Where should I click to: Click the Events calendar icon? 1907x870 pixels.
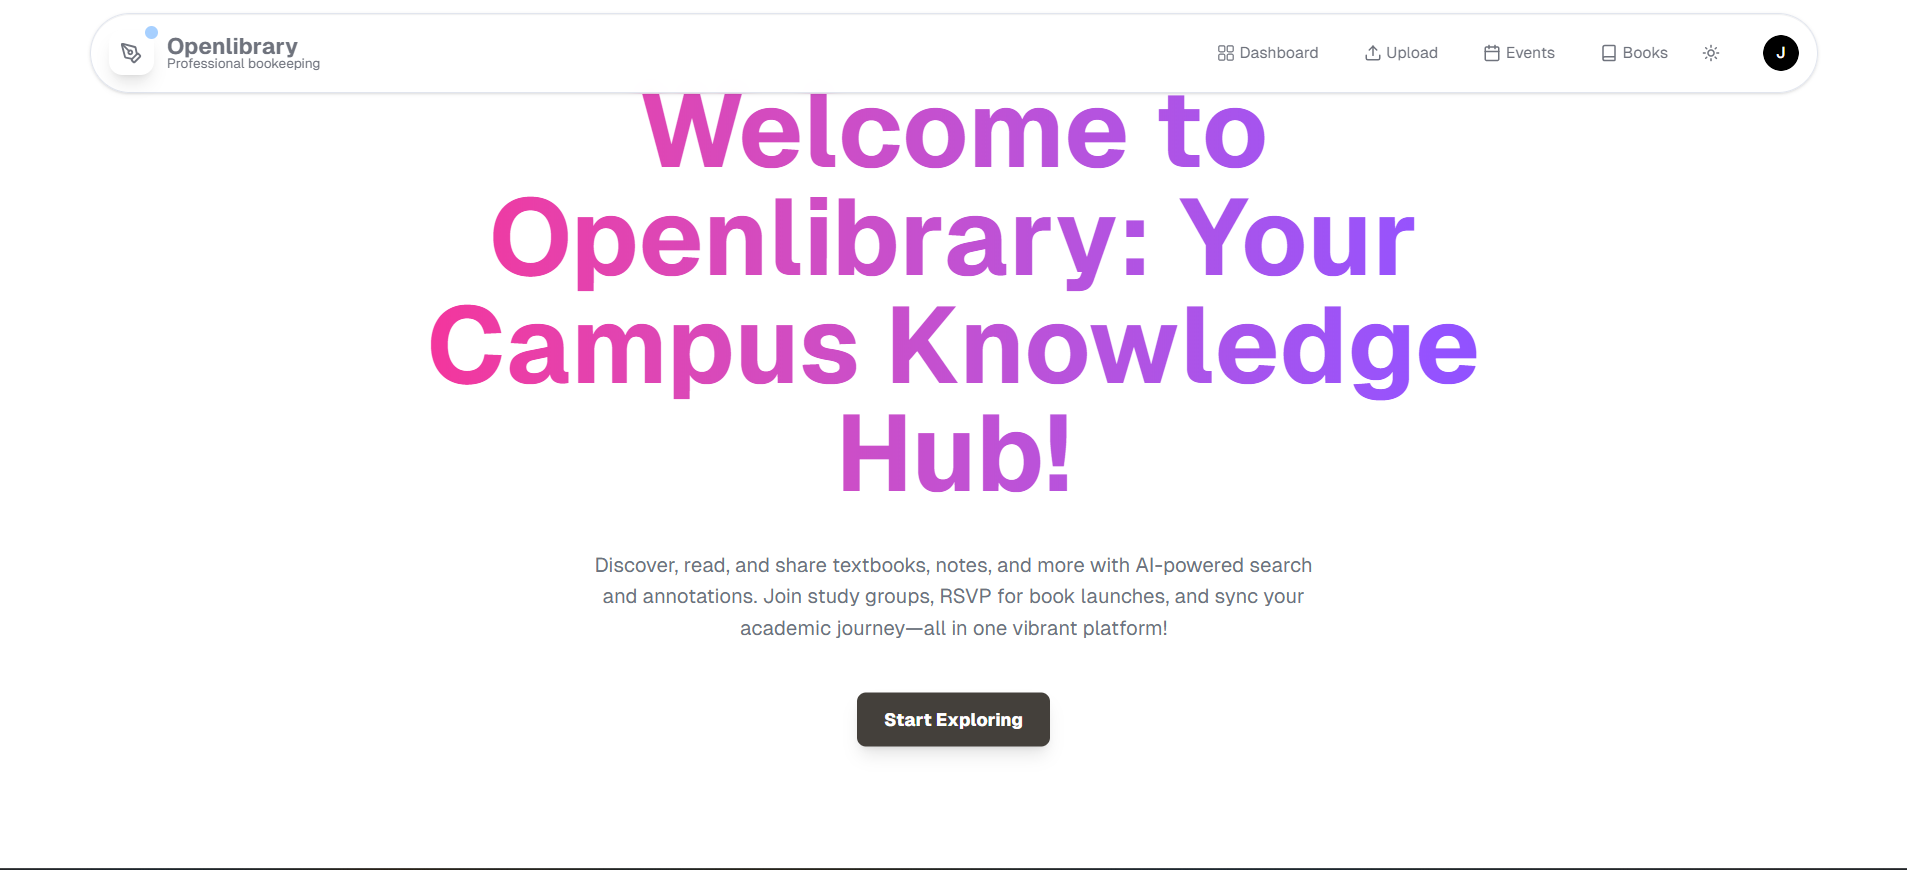(x=1491, y=53)
